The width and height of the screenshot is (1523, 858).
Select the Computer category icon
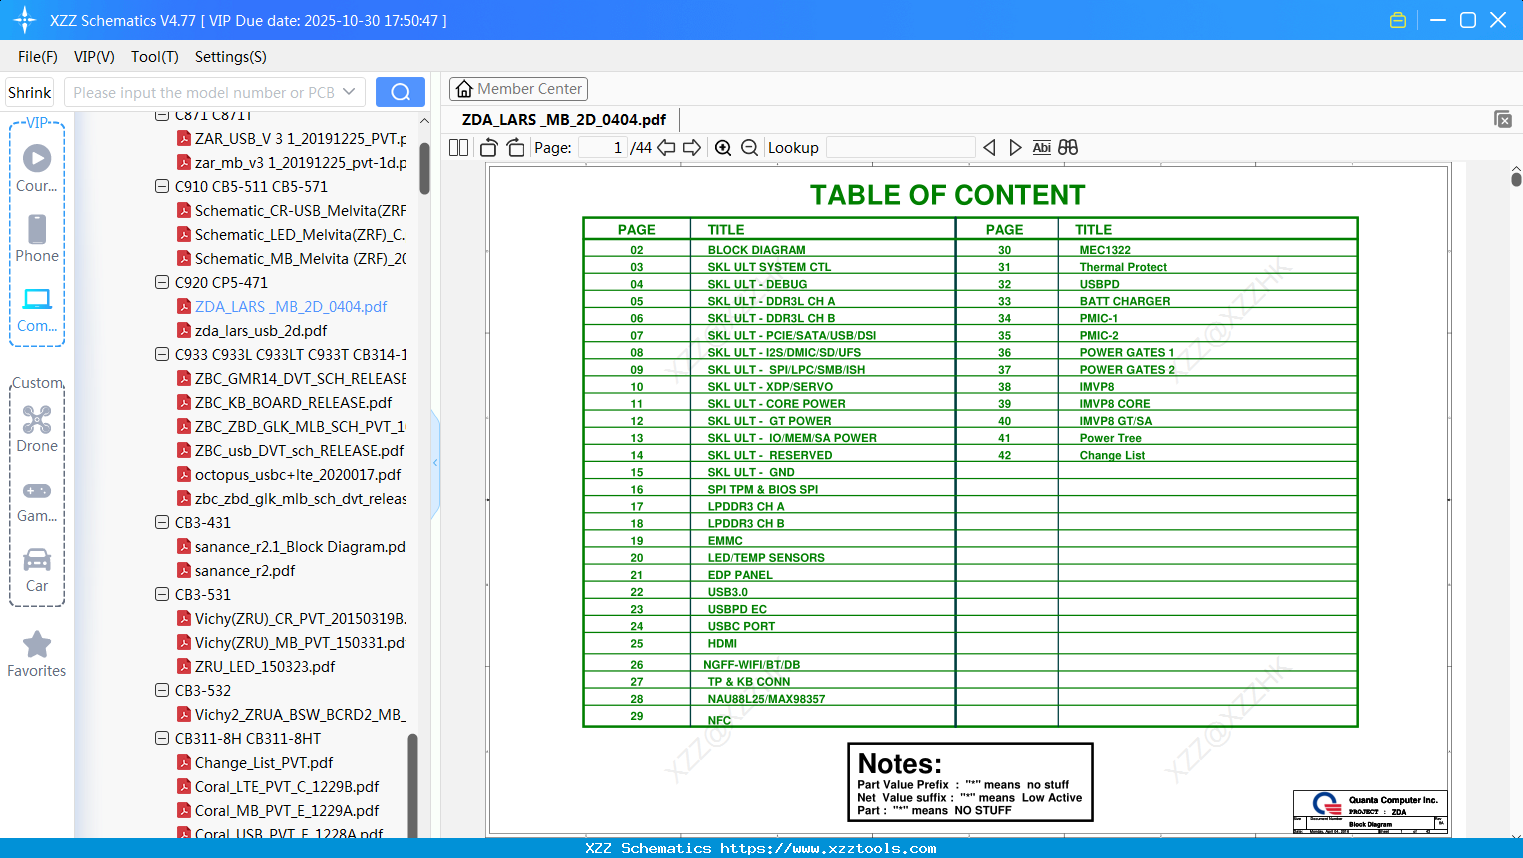click(x=37, y=308)
